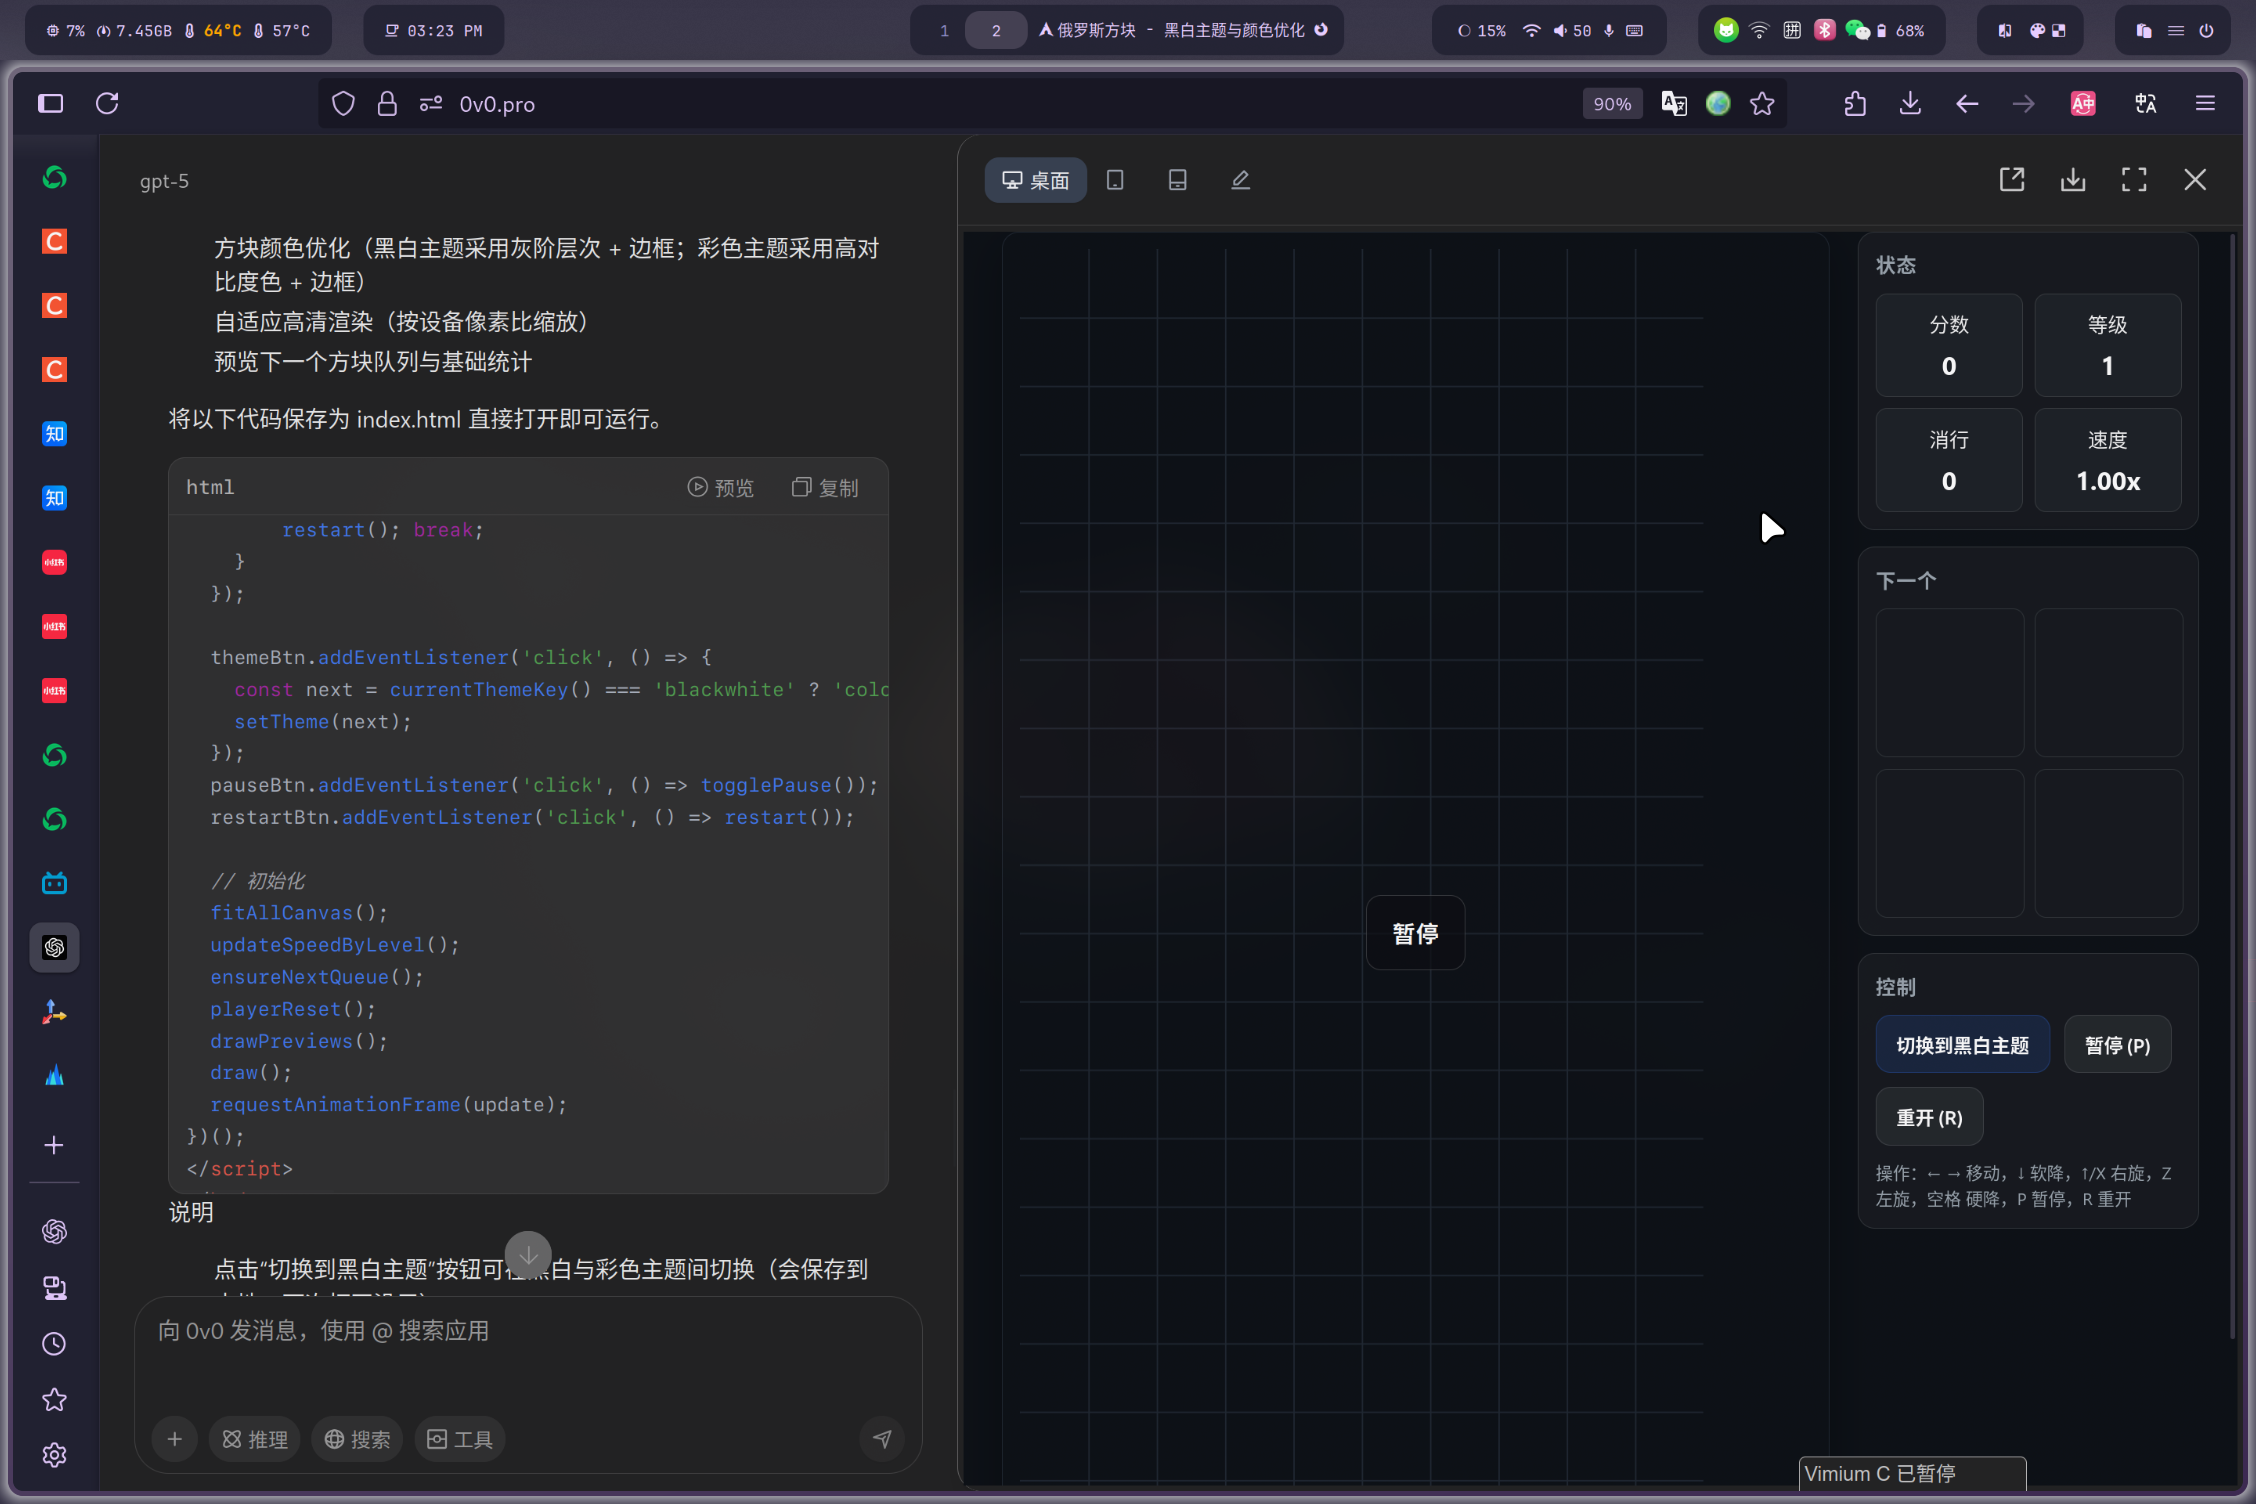Switch the preview to tablet view
The image size is (2256, 1504).
(1115, 180)
